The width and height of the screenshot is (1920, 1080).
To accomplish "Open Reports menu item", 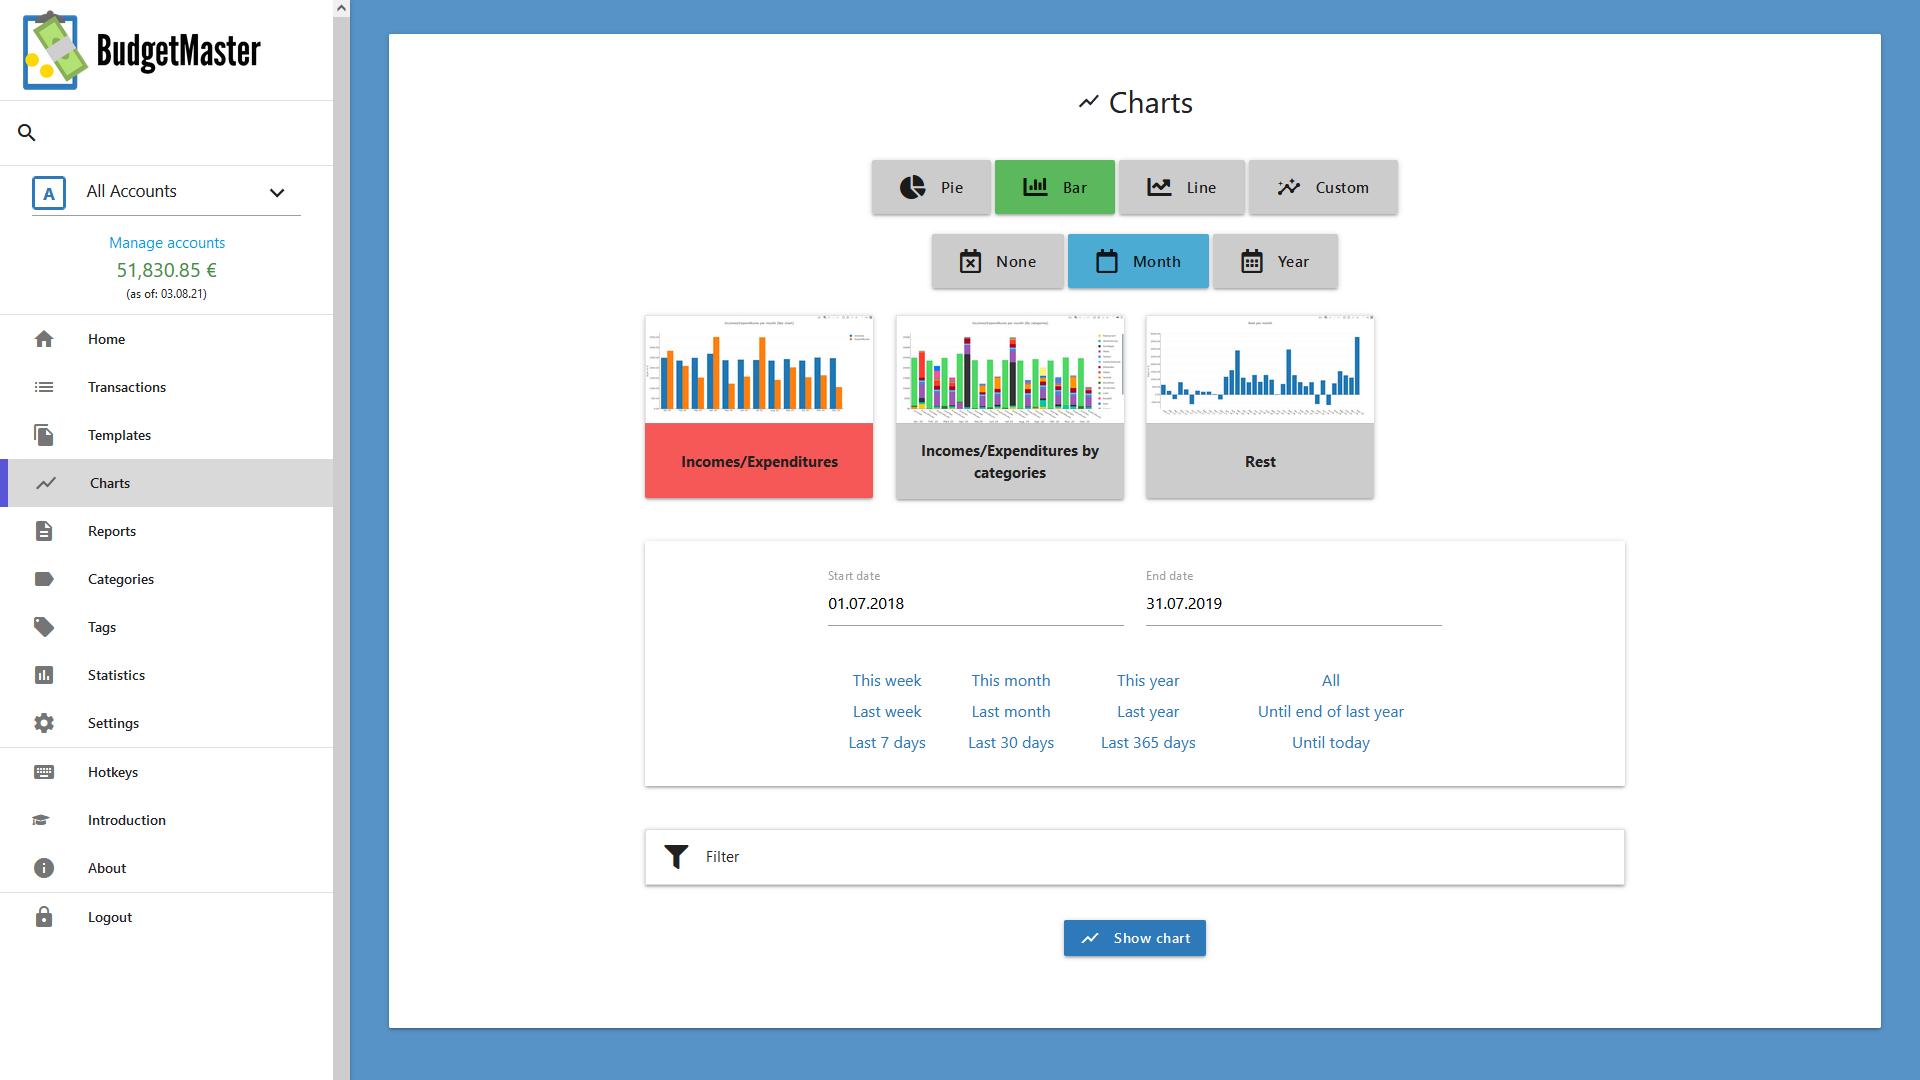I will point(167,531).
